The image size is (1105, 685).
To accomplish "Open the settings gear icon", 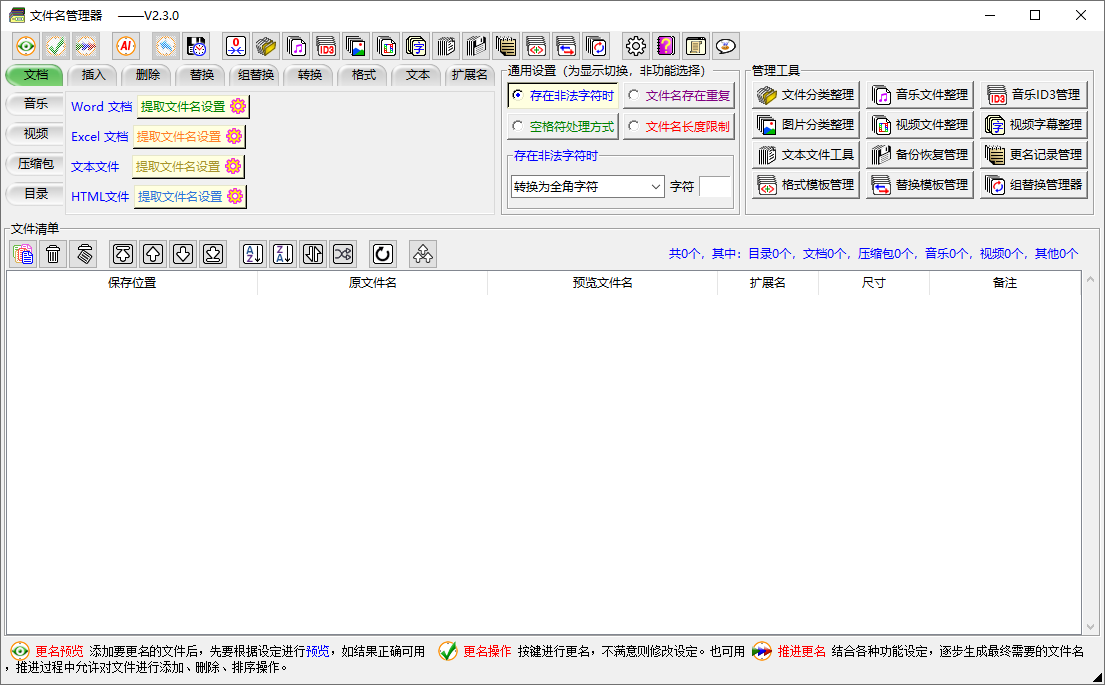I will pyautogui.click(x=636, y=46).
